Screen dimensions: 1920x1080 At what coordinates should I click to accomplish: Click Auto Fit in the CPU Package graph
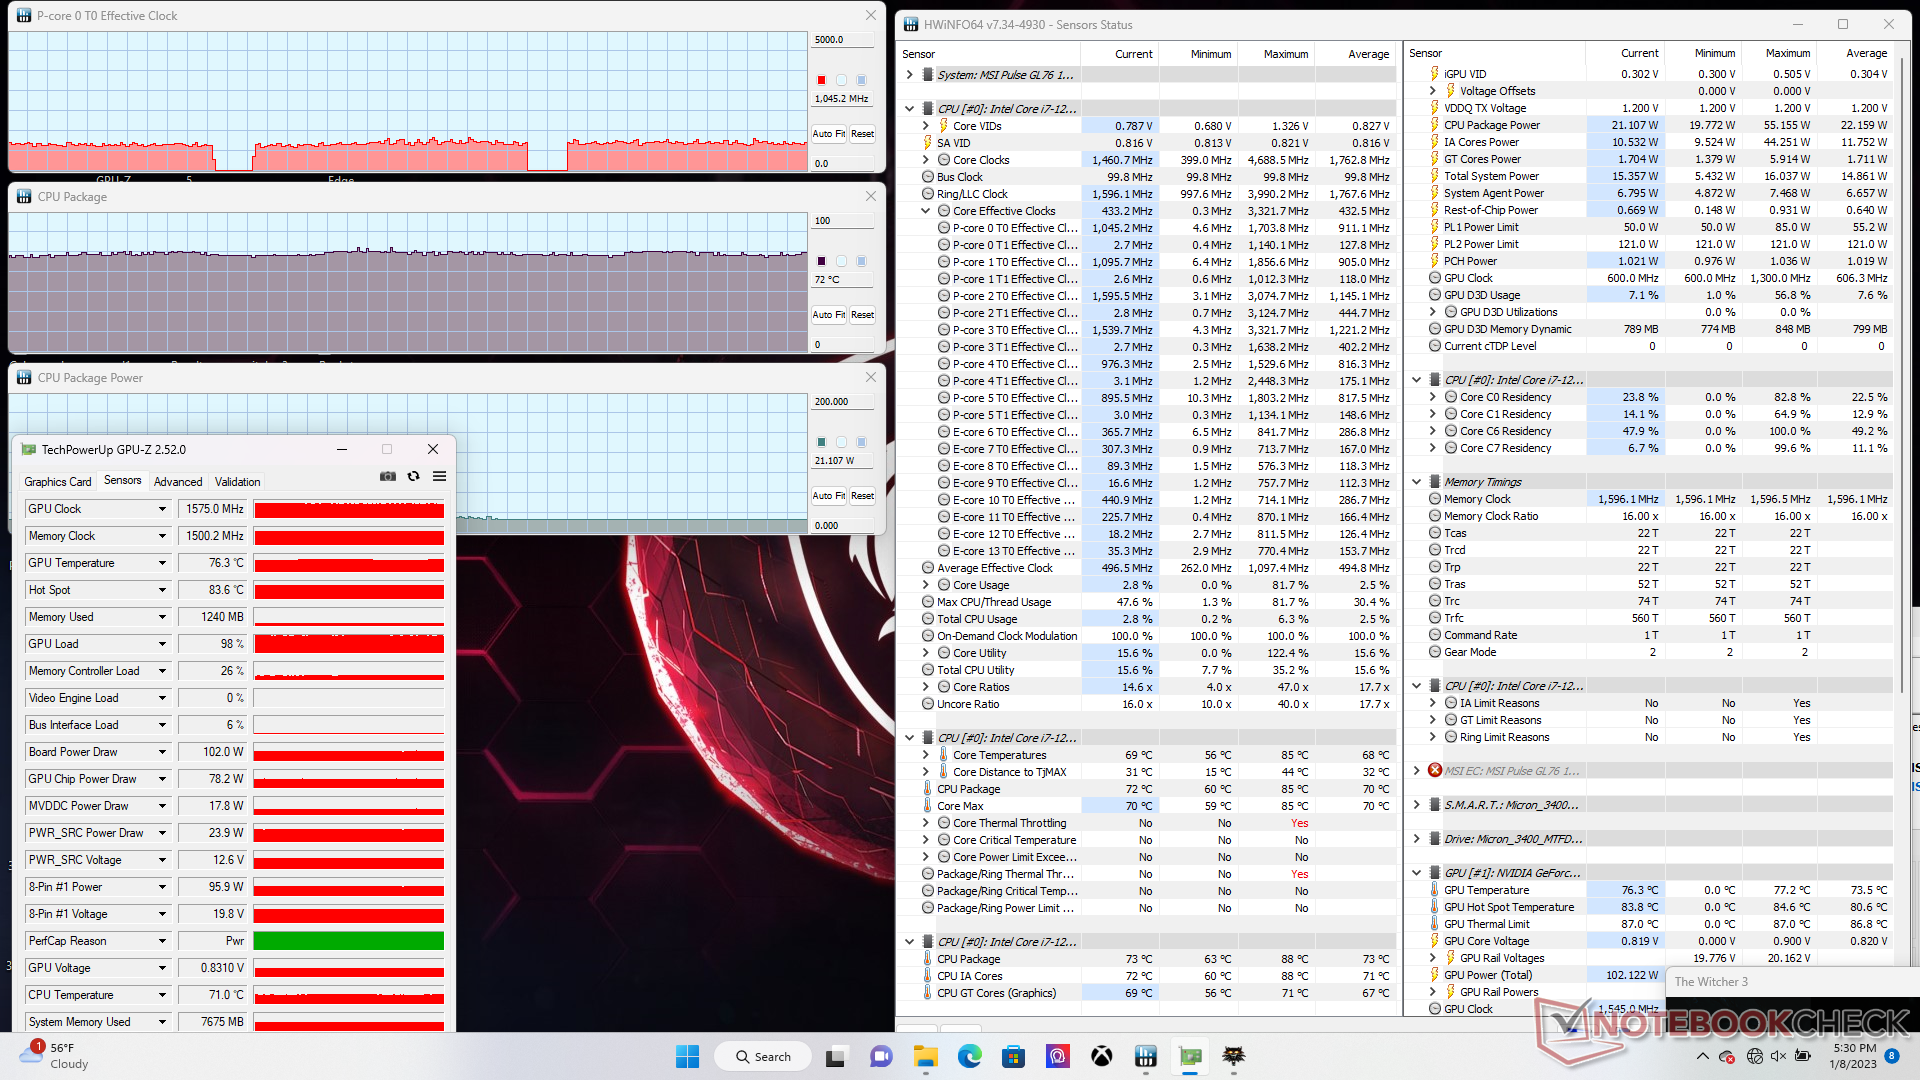[x=828, y=315]
